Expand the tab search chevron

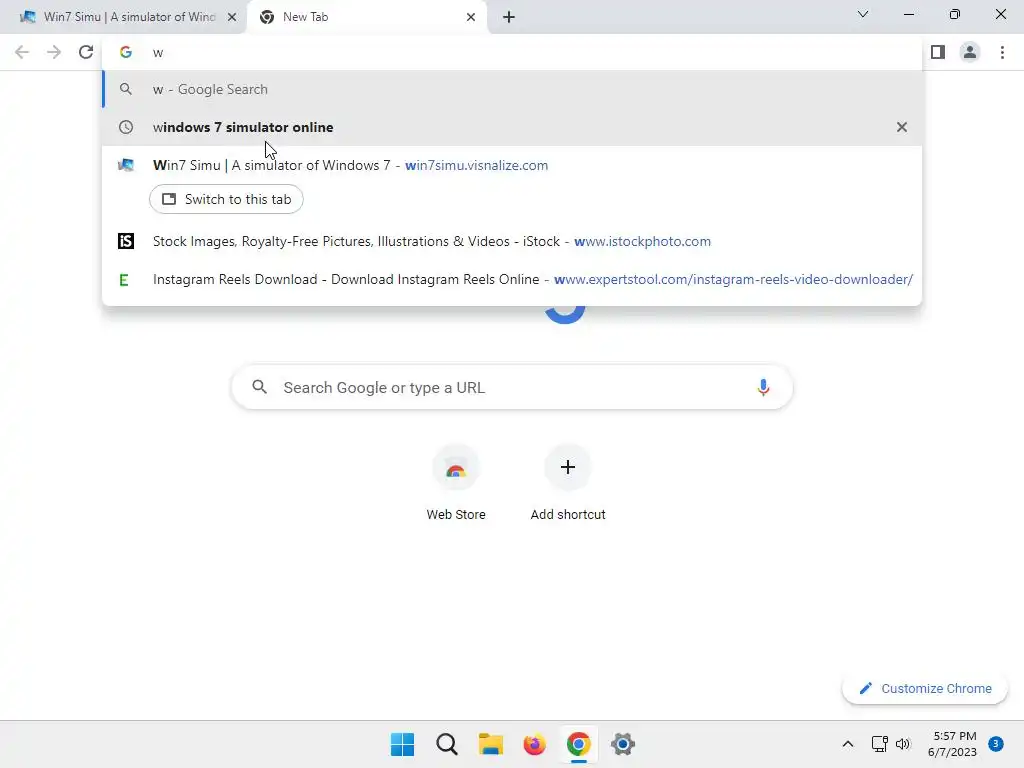point(863,14)
